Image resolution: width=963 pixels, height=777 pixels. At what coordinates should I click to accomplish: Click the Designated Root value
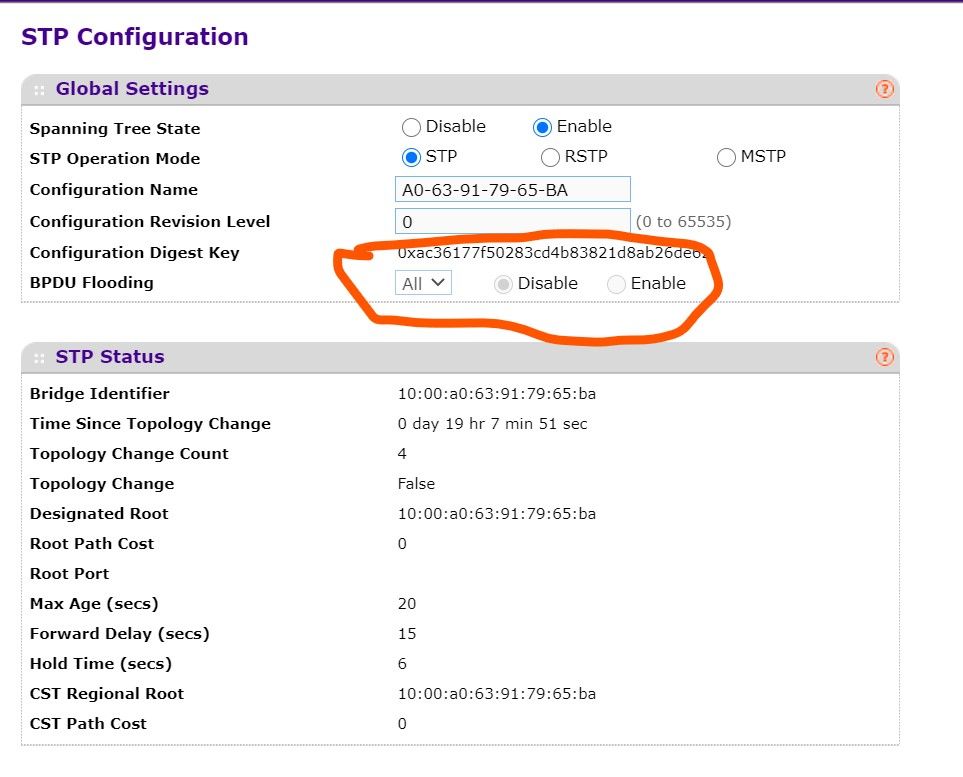coord(496,513)
